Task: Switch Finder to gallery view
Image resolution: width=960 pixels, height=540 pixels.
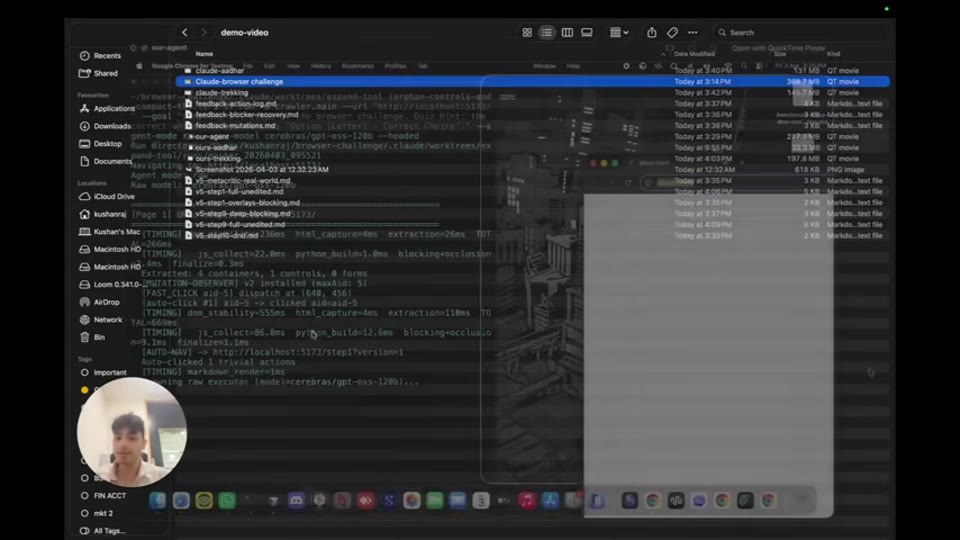Action: 587,32
